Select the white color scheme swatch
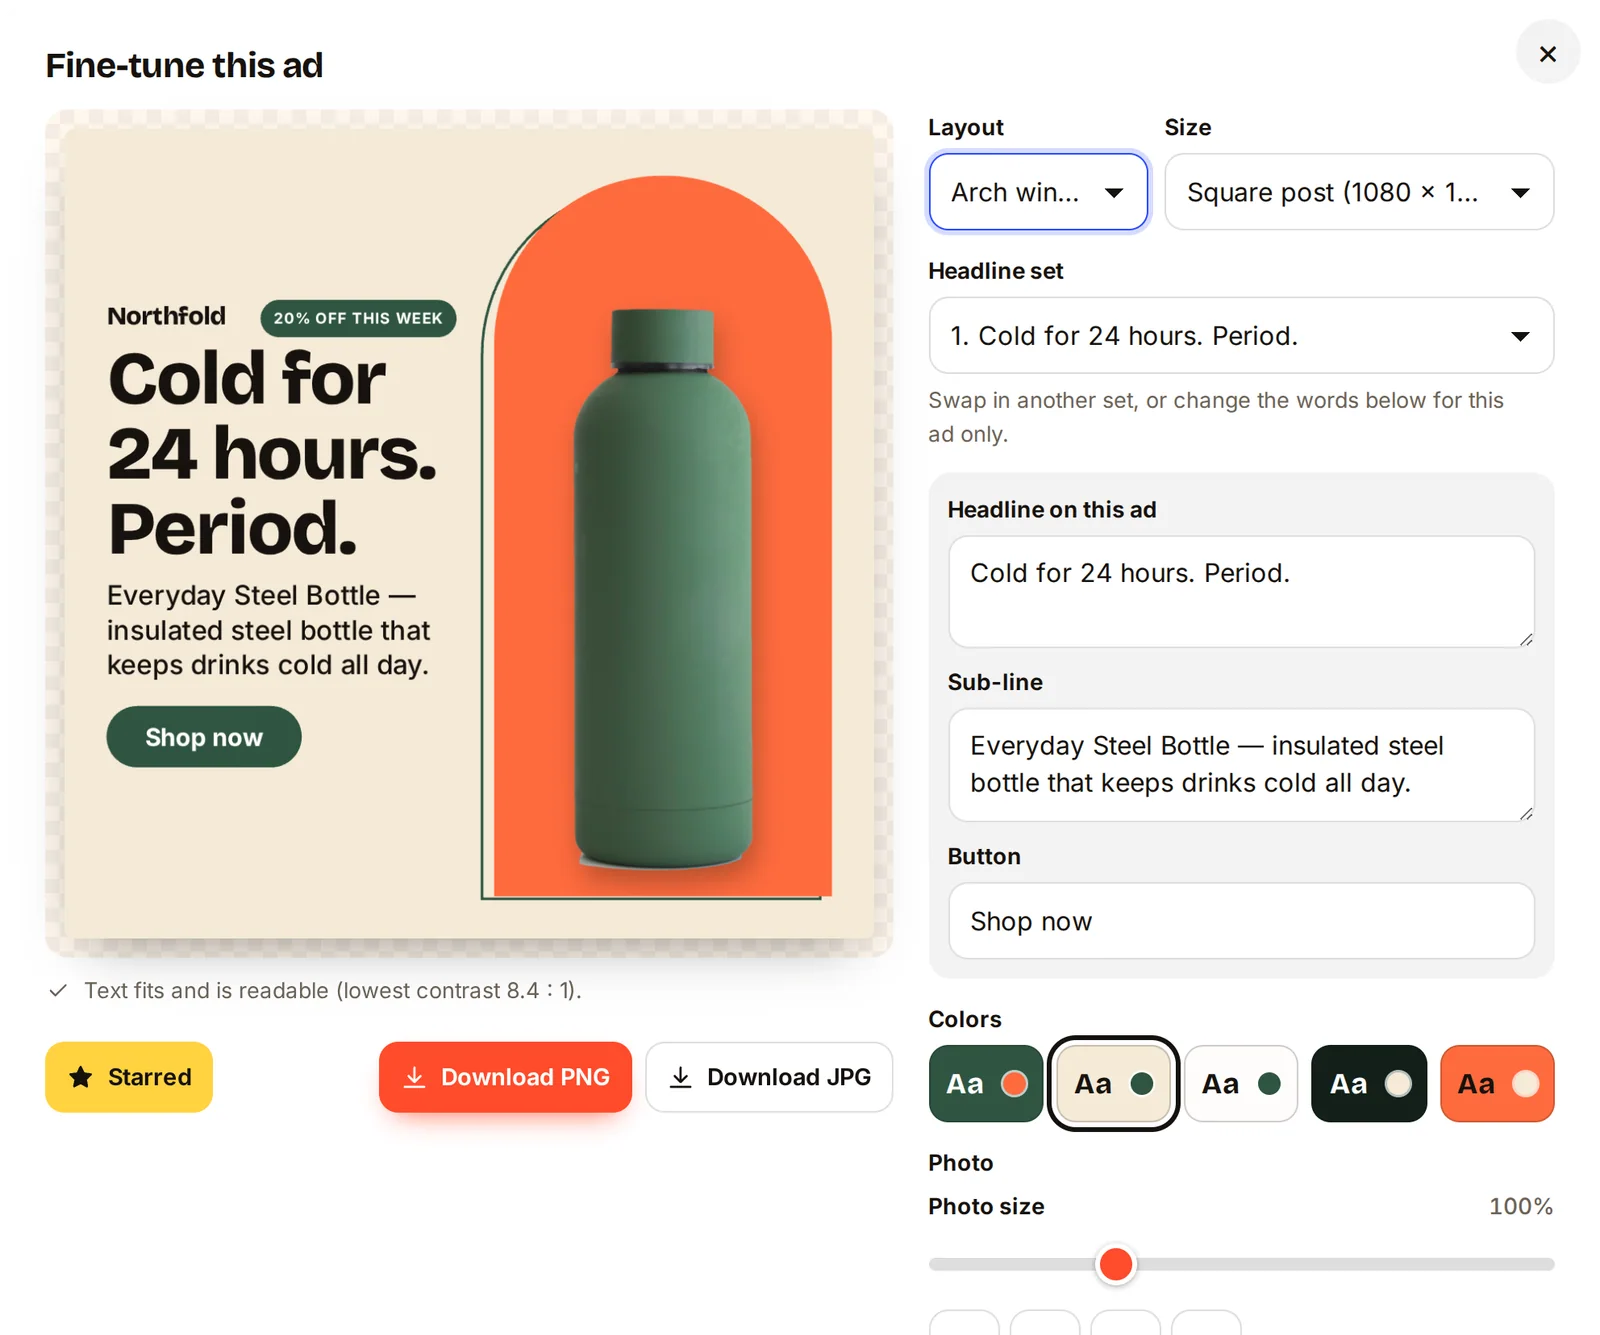The height and width of the screenshot is (1335, 1600). click(x=1241, y=1084)
